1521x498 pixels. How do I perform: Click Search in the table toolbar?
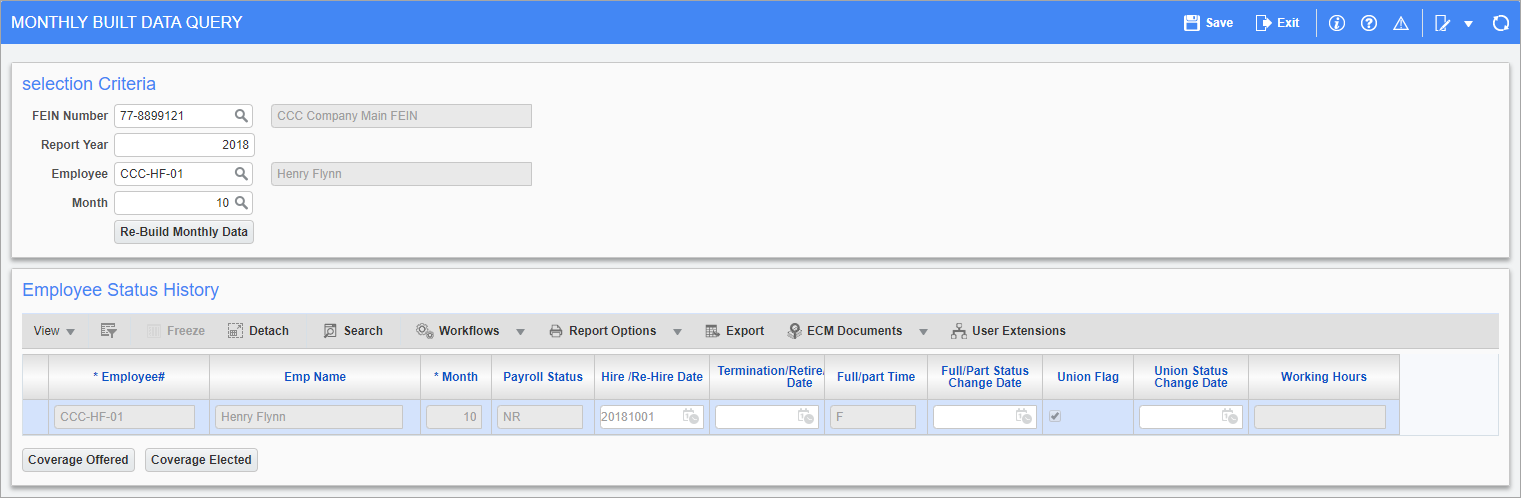coord(353,331)
